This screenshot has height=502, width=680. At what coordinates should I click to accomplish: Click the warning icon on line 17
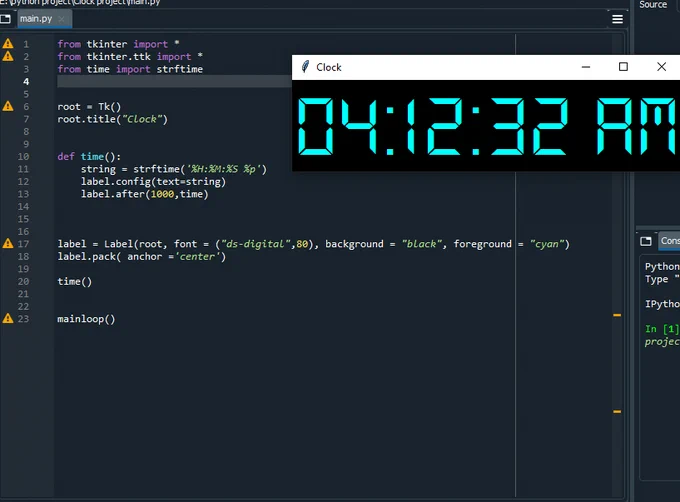point(8,243)
